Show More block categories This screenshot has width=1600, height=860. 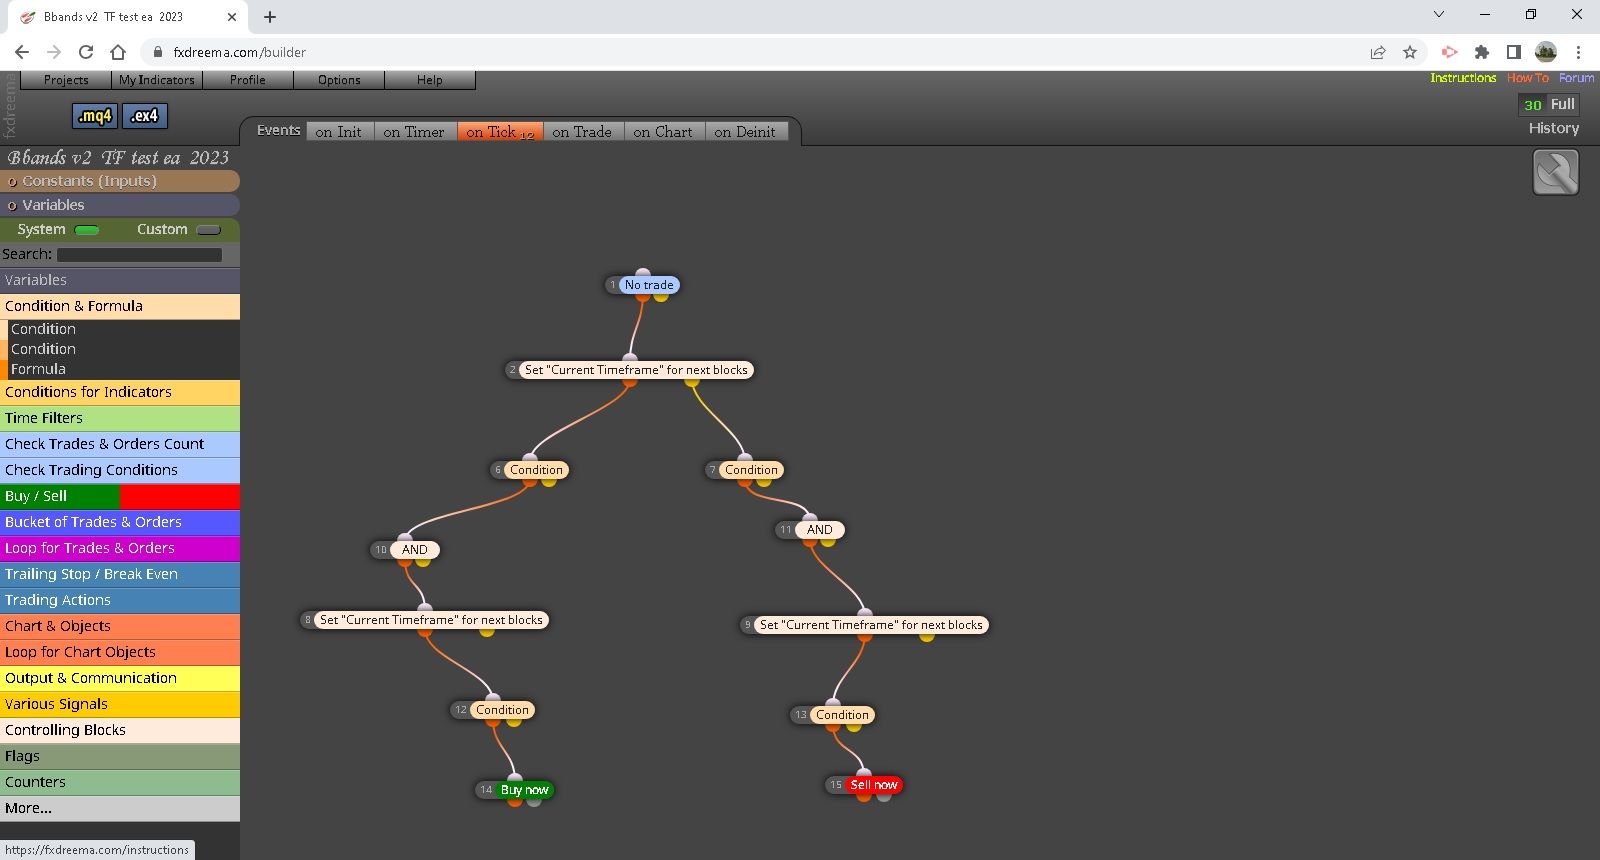tap(120, 808)
